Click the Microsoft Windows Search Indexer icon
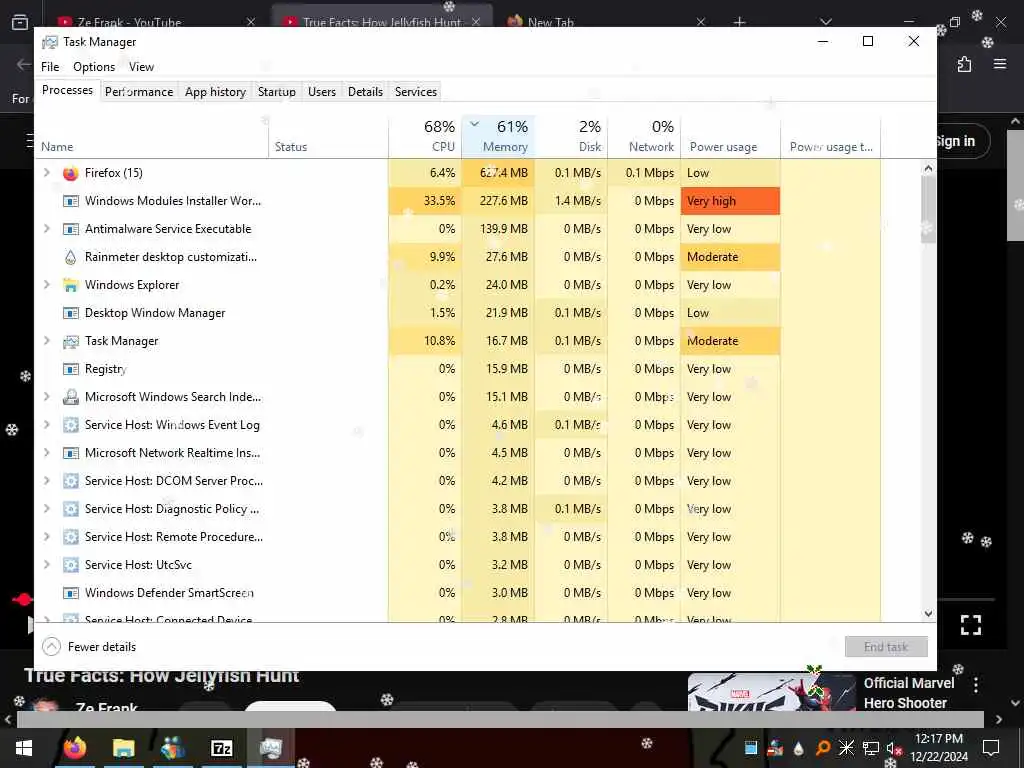 71,397
